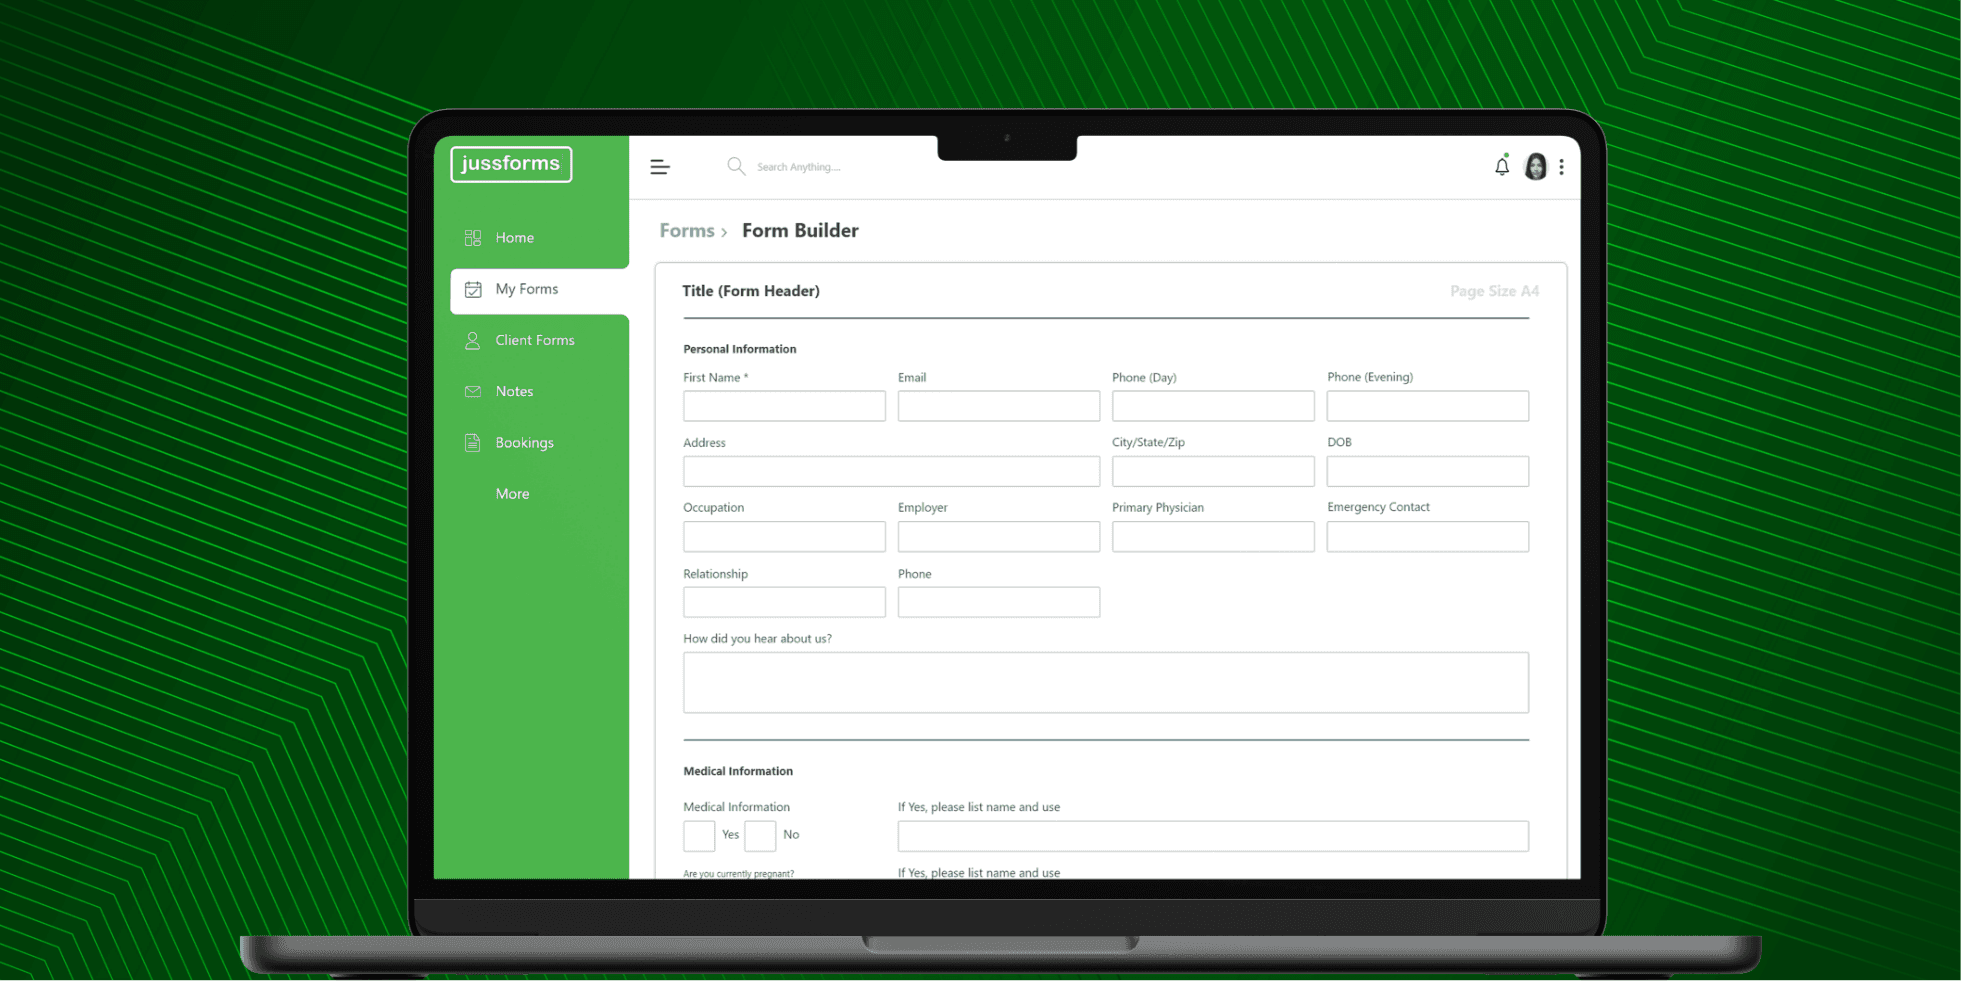
Task: Focus the Relationship input field
Action: coord(784,602)
